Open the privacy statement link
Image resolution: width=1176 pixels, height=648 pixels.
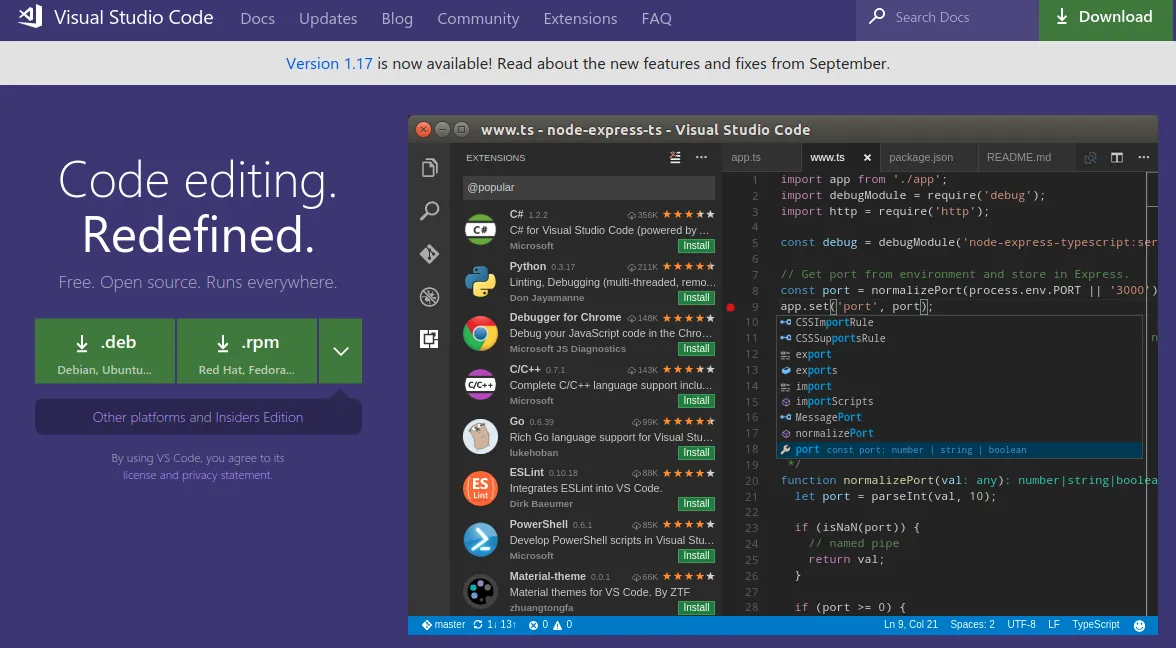click(226, 475)
